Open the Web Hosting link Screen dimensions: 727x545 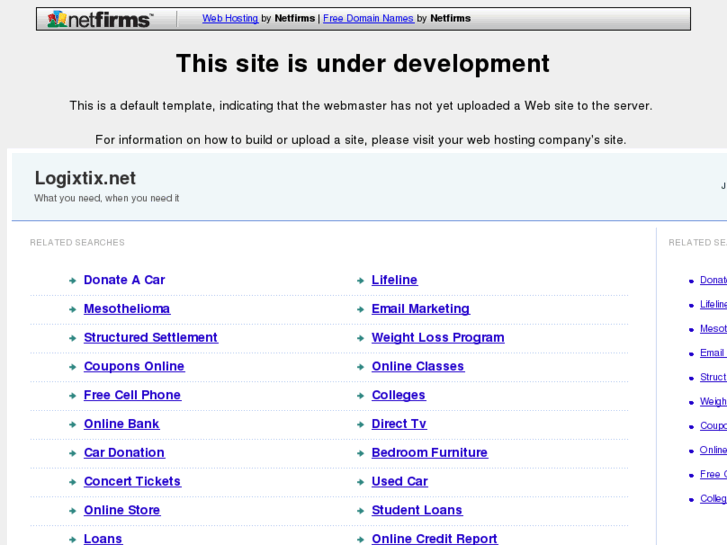[x=230, y=18]
